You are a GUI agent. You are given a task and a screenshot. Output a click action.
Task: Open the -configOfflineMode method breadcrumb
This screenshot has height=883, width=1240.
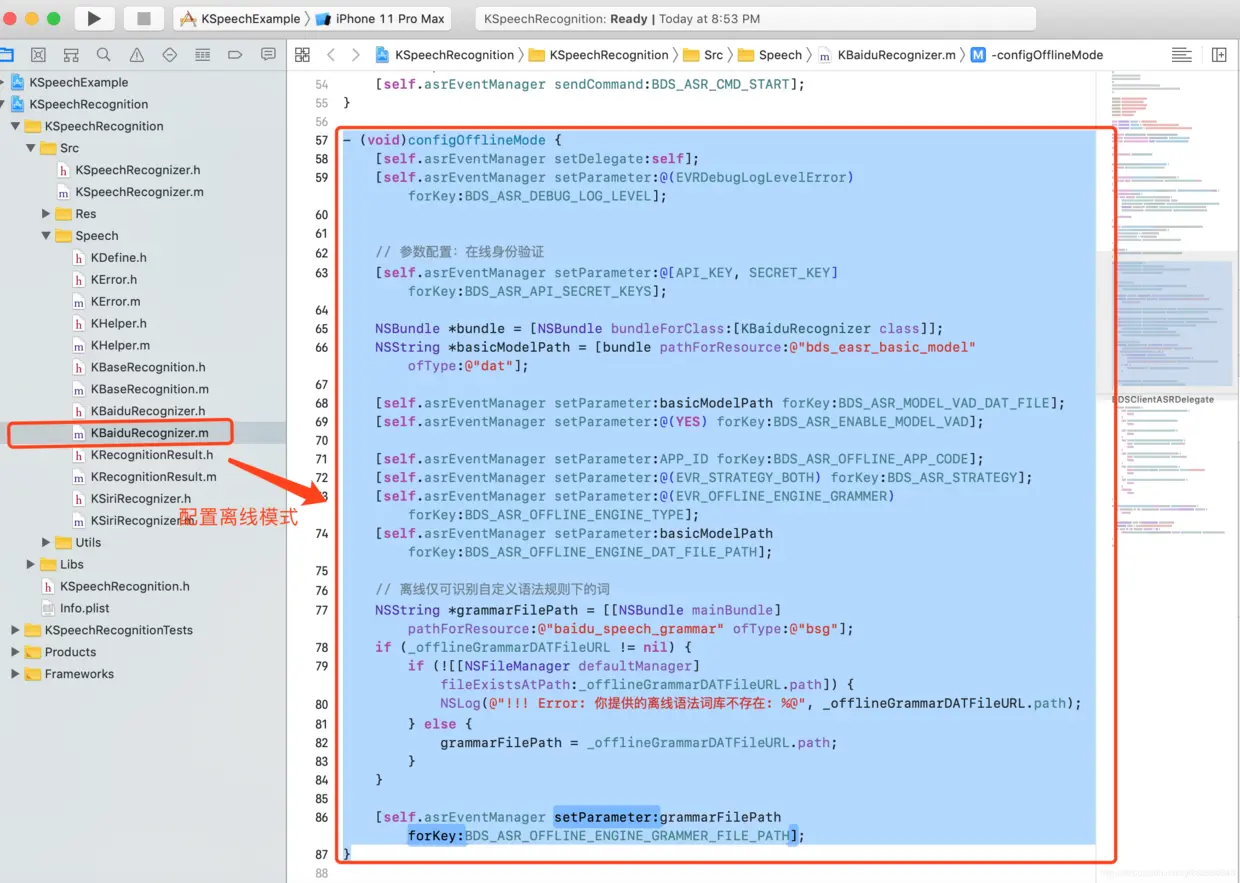pyautogui.click(x=1037, y=55)
